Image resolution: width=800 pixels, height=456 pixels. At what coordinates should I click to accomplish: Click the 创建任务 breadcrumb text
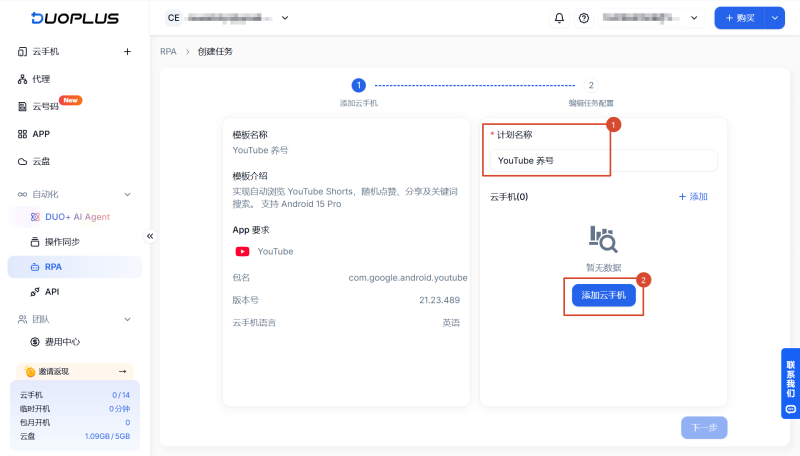[x=215, y=52]
